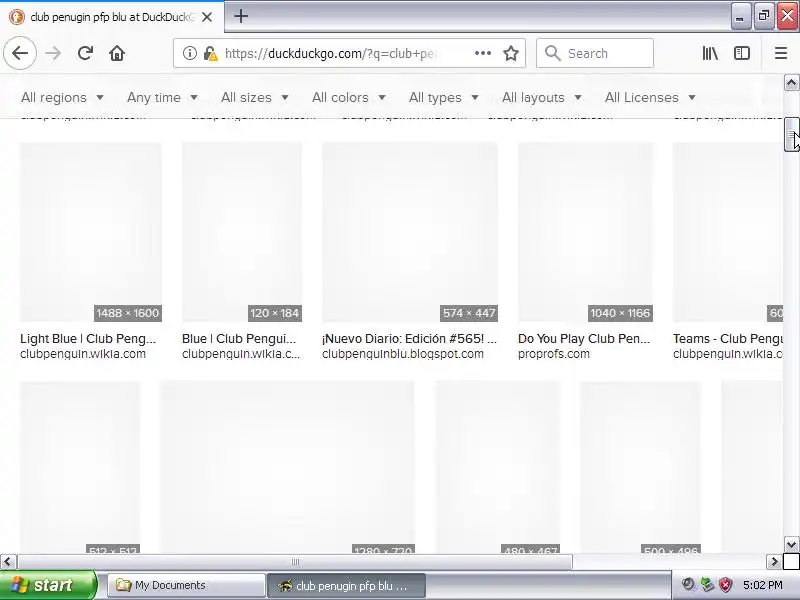Open a new tab with plus button
The height and width of the screenshot is (600, 800).
(x=241, y=16)
